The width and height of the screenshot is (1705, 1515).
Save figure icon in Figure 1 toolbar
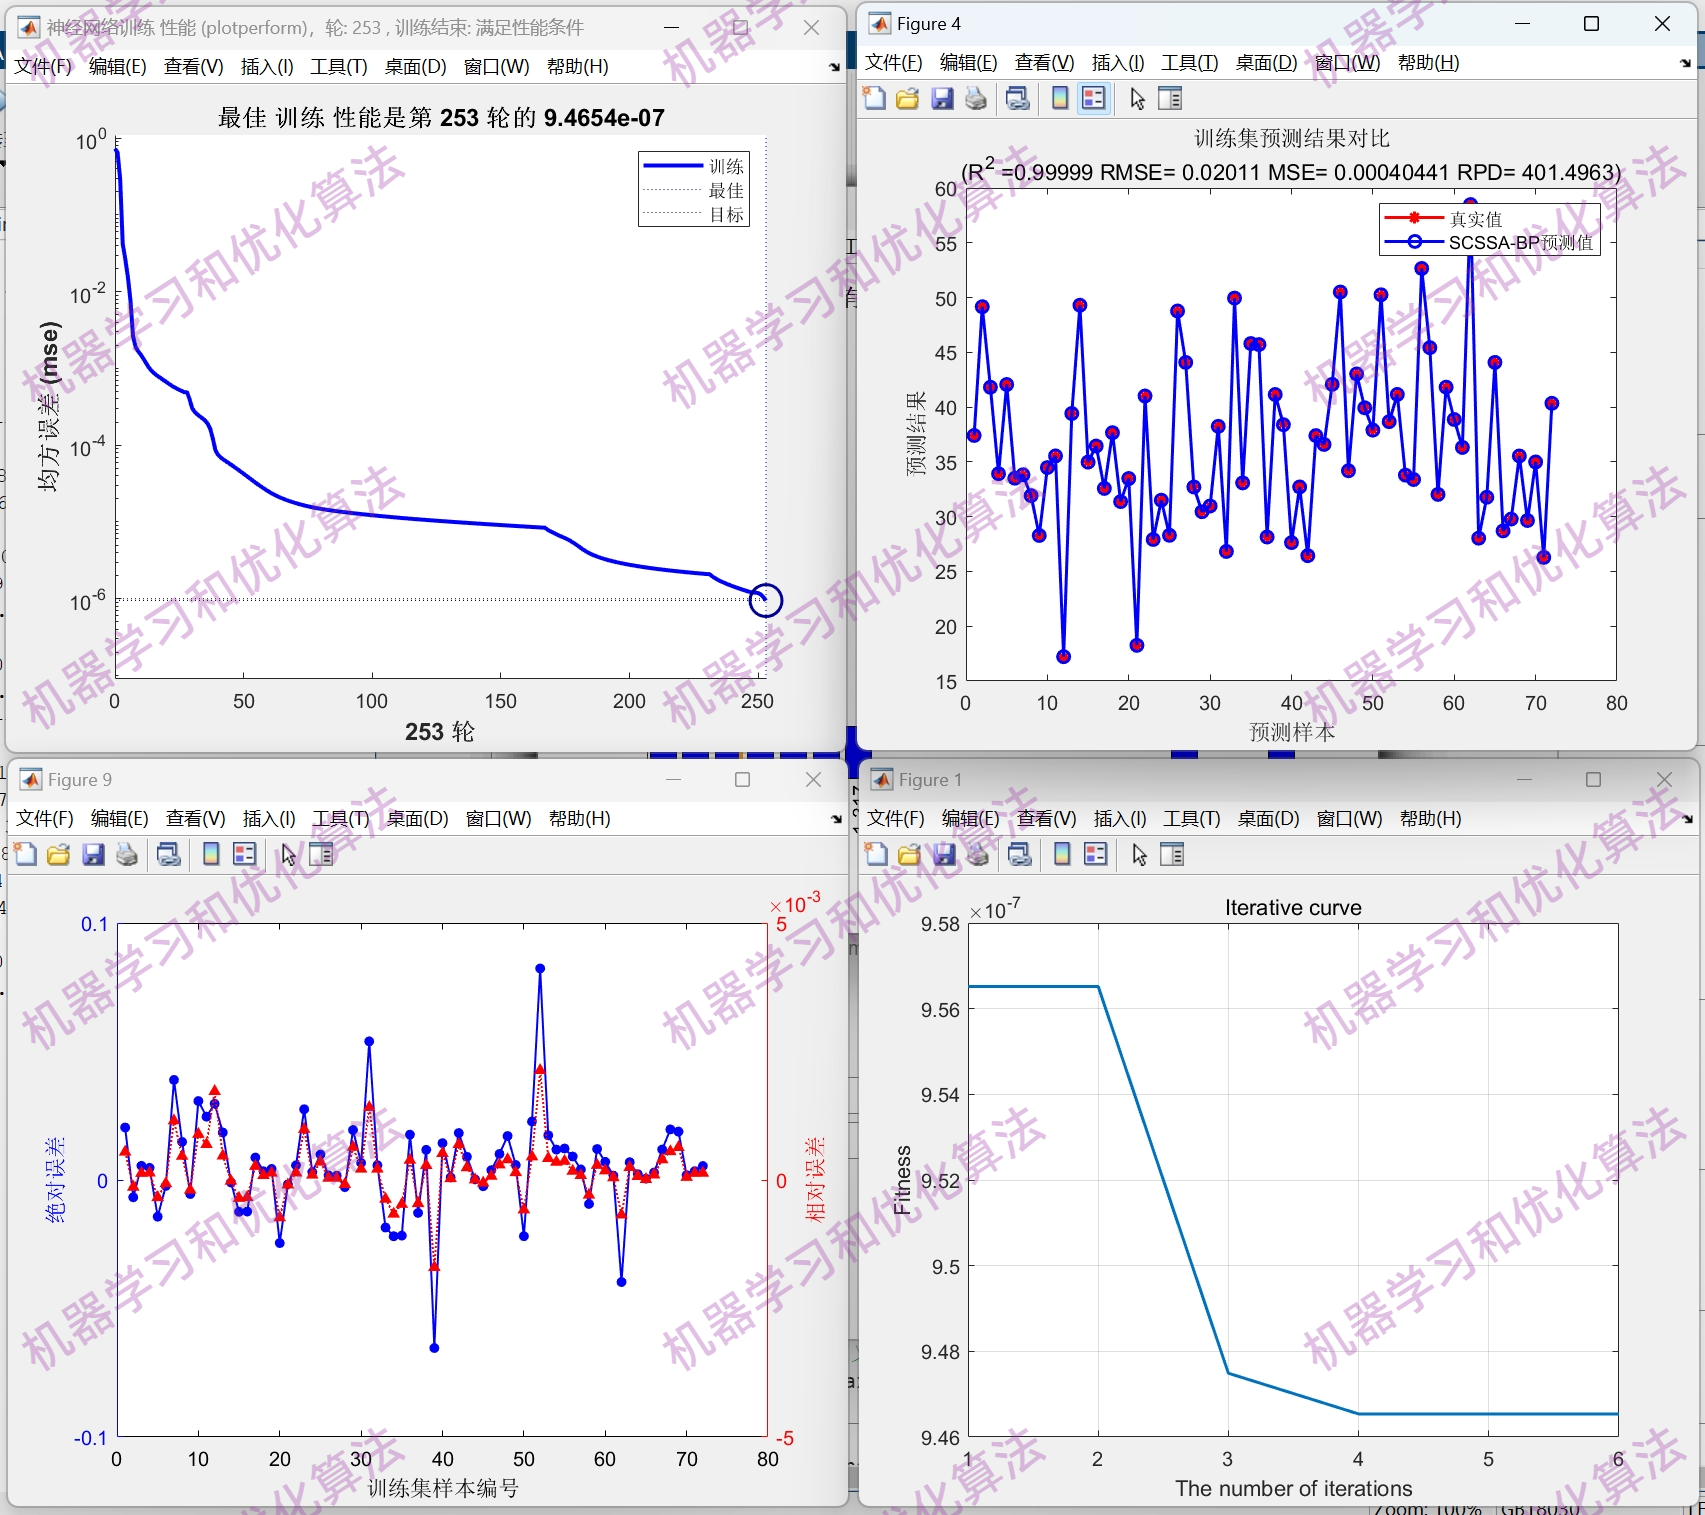point(944,854)
